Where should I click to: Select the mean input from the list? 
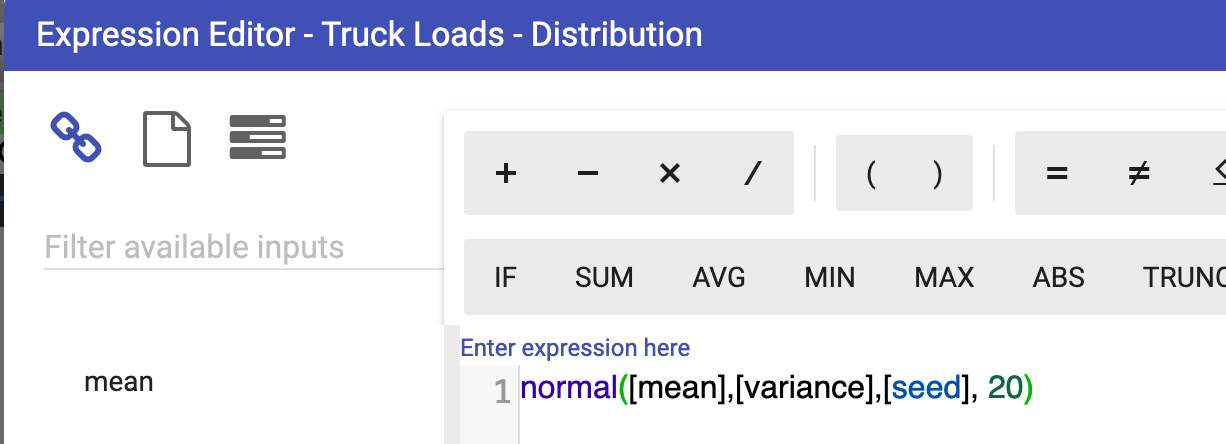[119, 381]
